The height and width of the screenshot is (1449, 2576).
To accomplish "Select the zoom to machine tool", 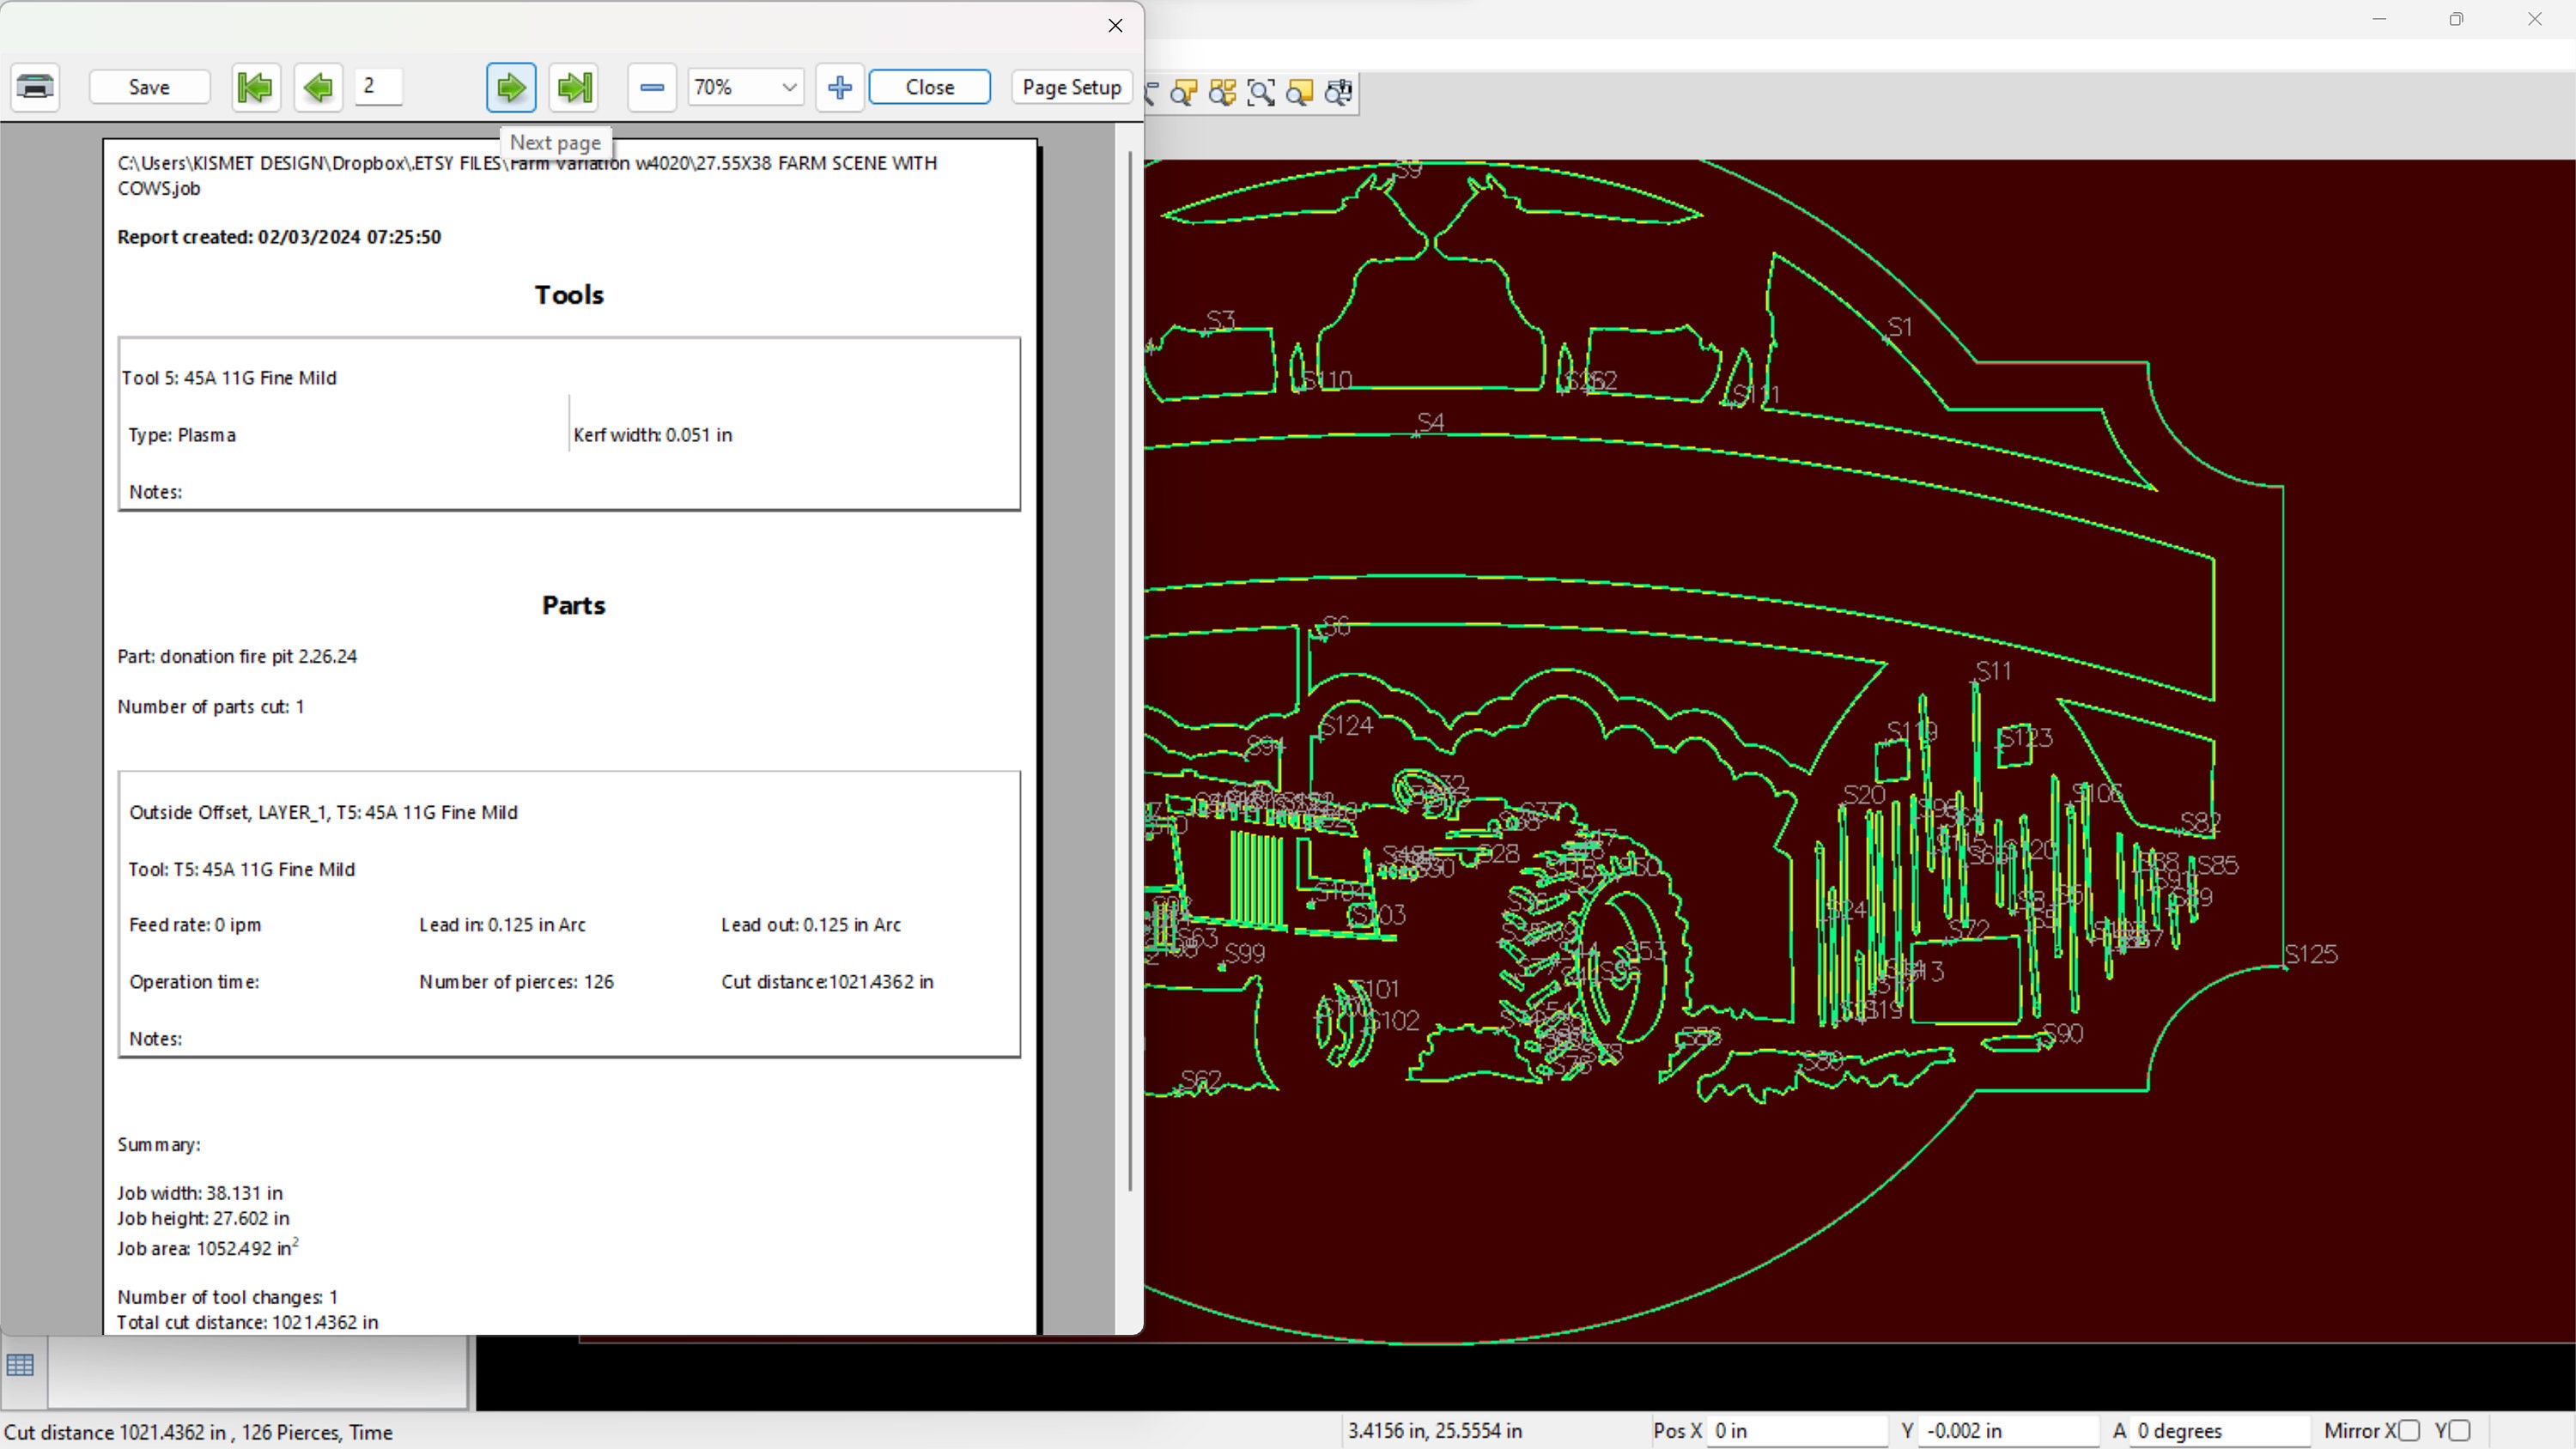I will click(1339, 93).
